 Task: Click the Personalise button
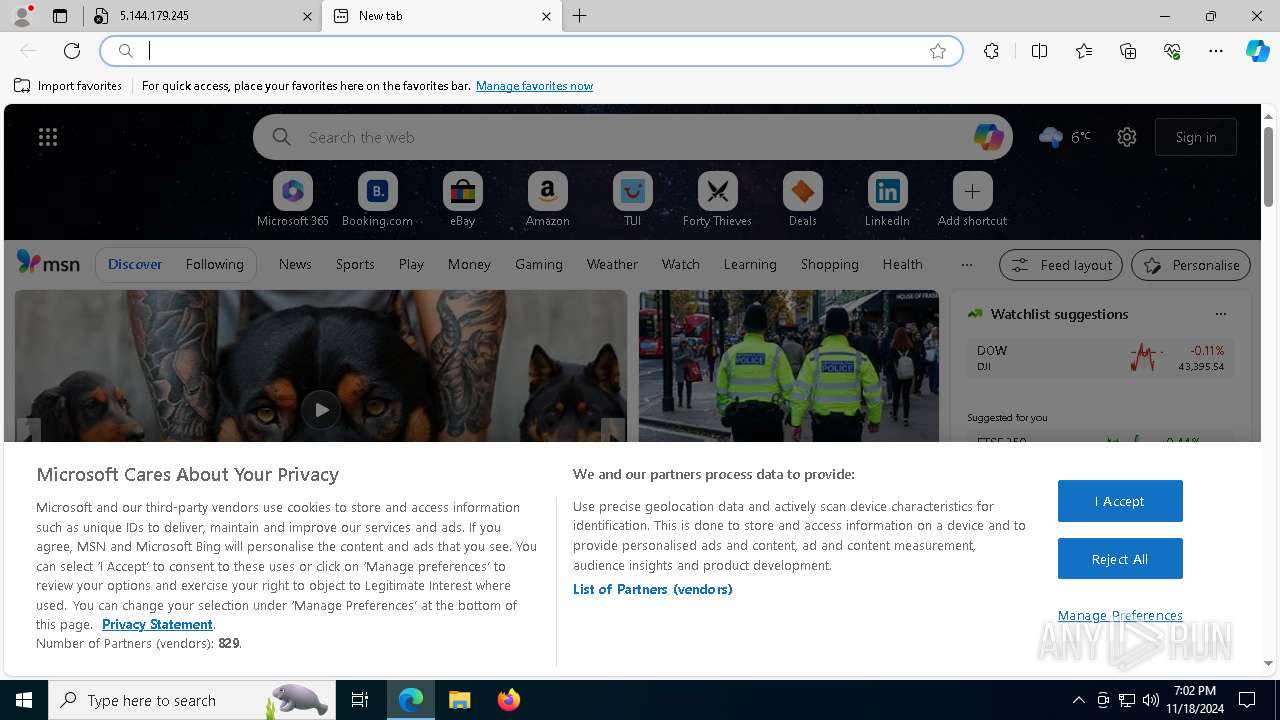(1191, 265)
